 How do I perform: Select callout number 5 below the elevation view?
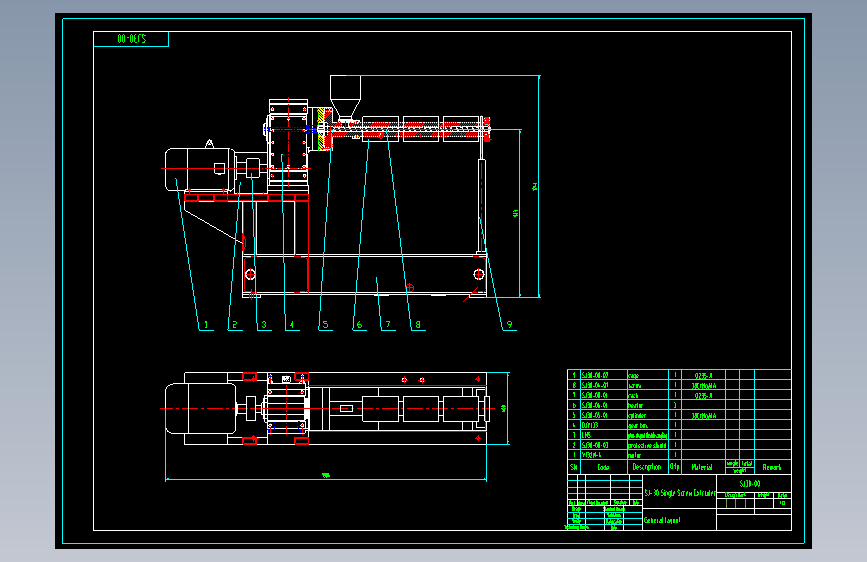tap(325, 325)
